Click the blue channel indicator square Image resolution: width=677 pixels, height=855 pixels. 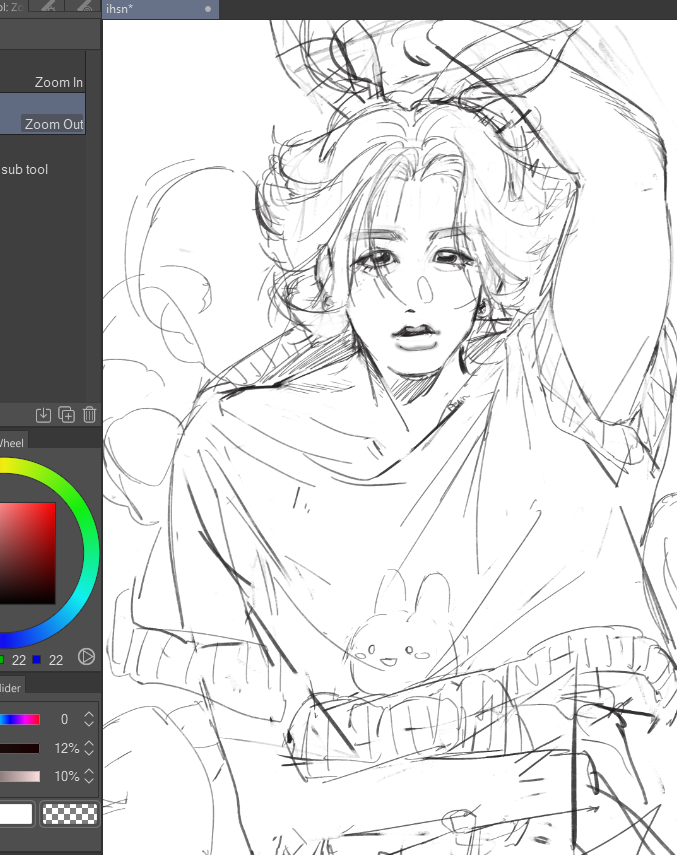click(37, 660)
